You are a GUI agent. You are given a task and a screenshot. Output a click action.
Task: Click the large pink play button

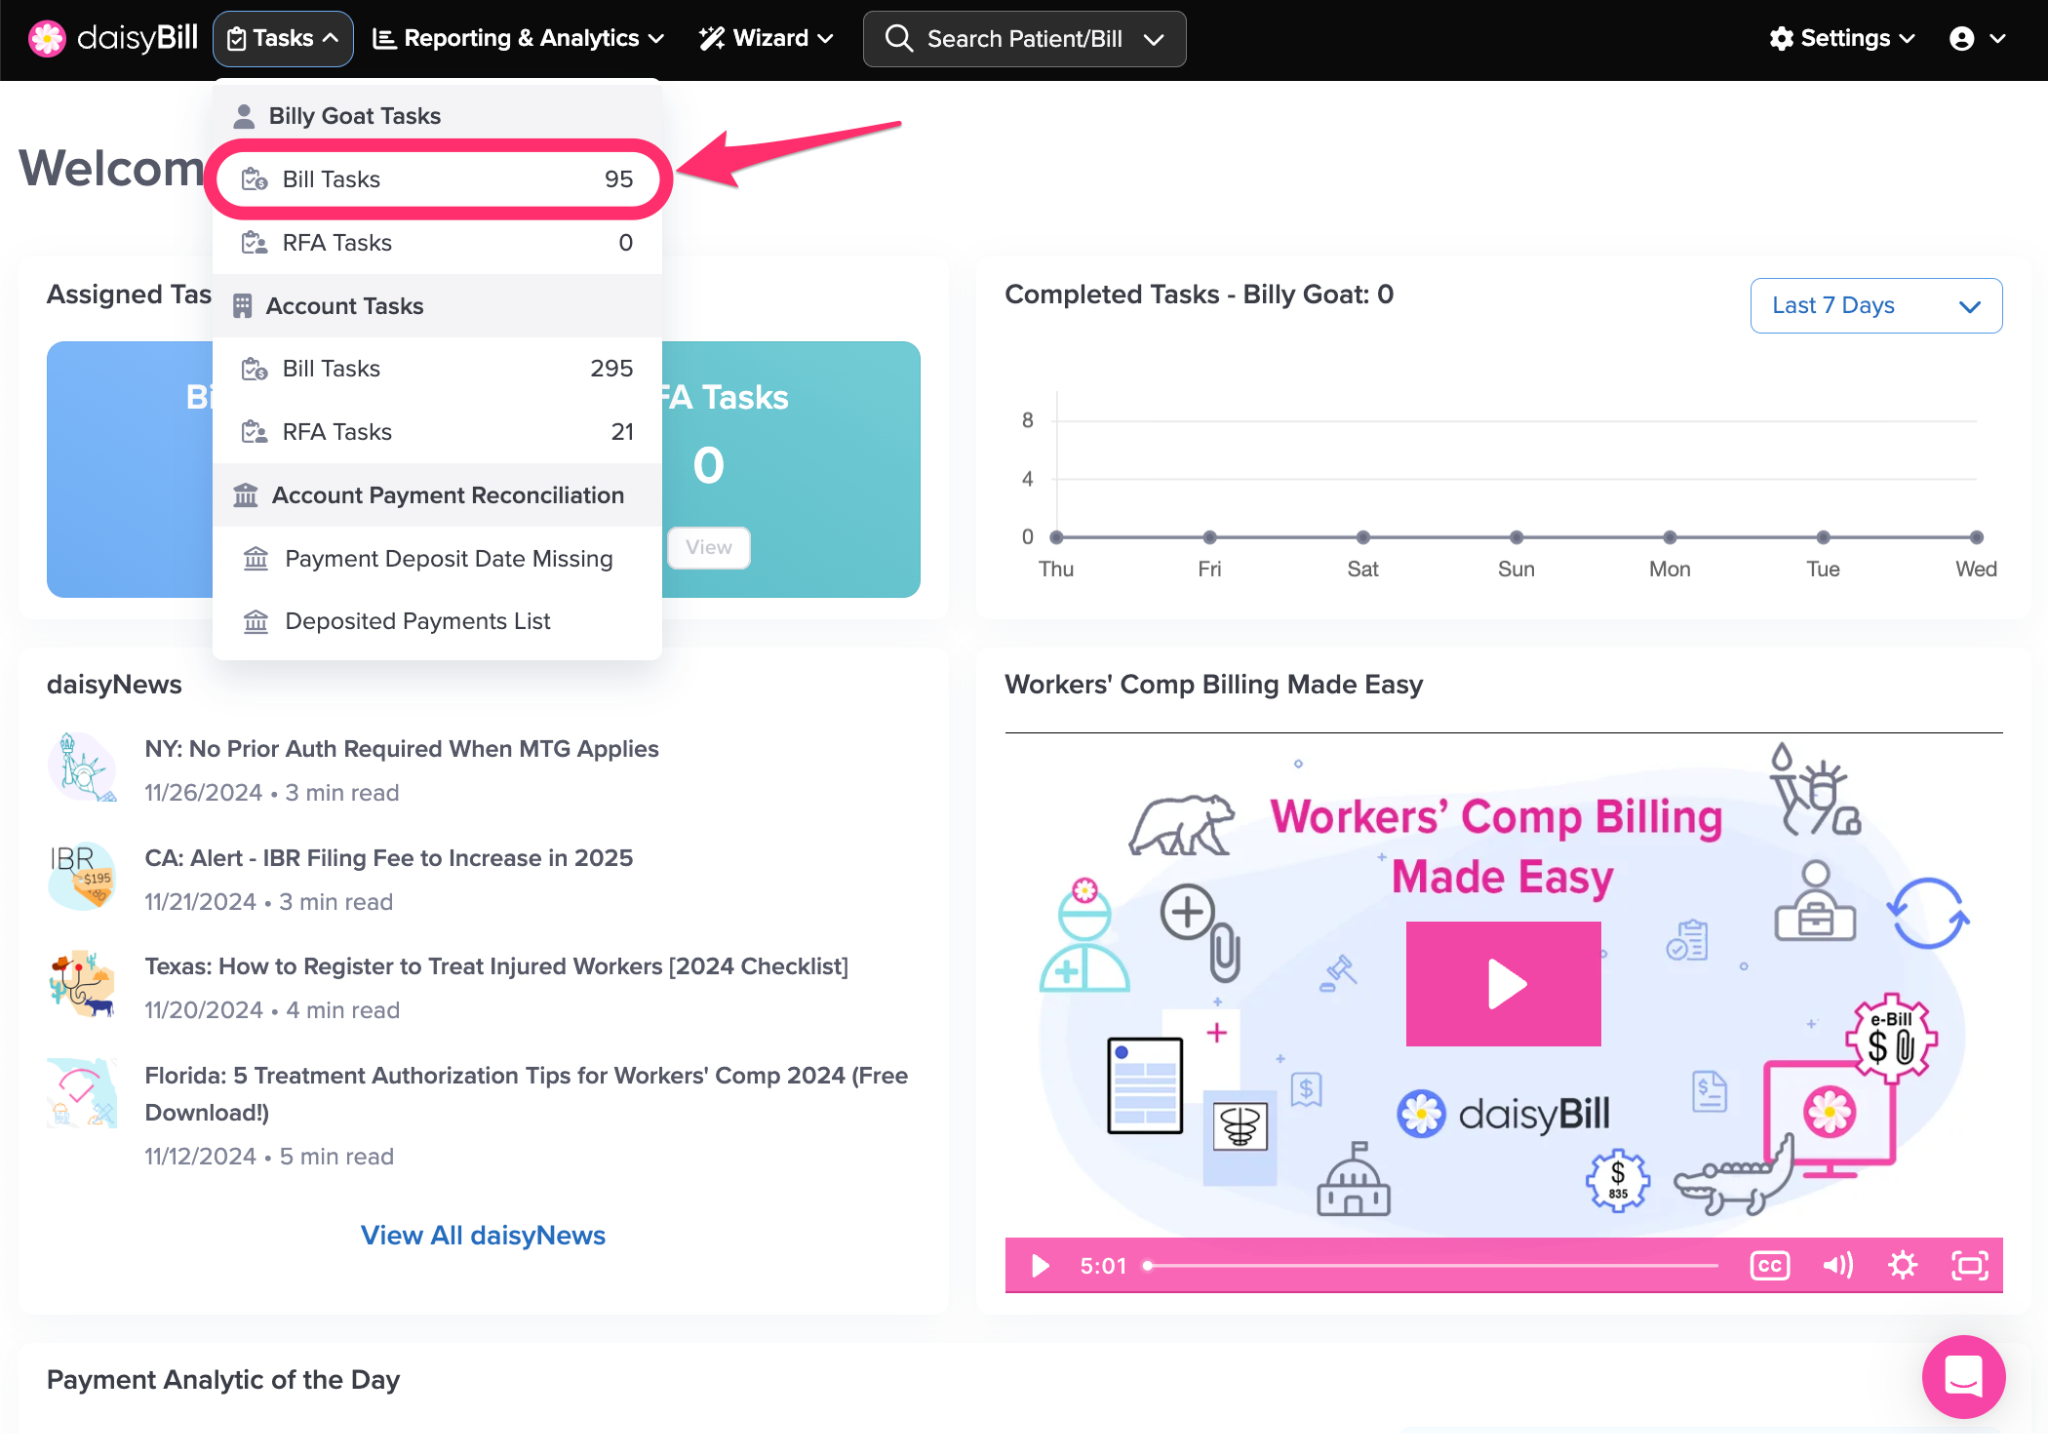point(1502,984)
